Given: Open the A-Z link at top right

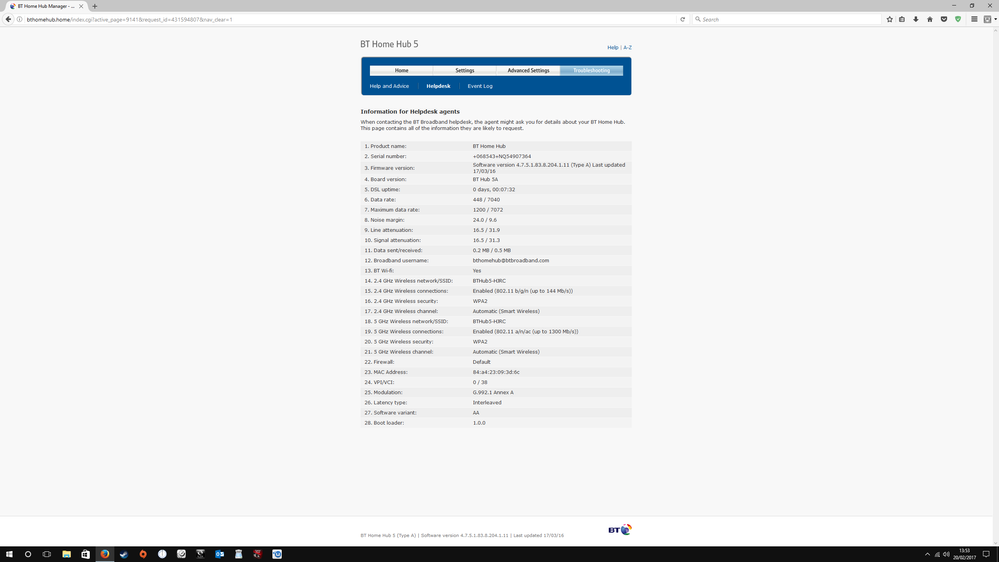Looking at the screenshot, I should tap(628, 48).
